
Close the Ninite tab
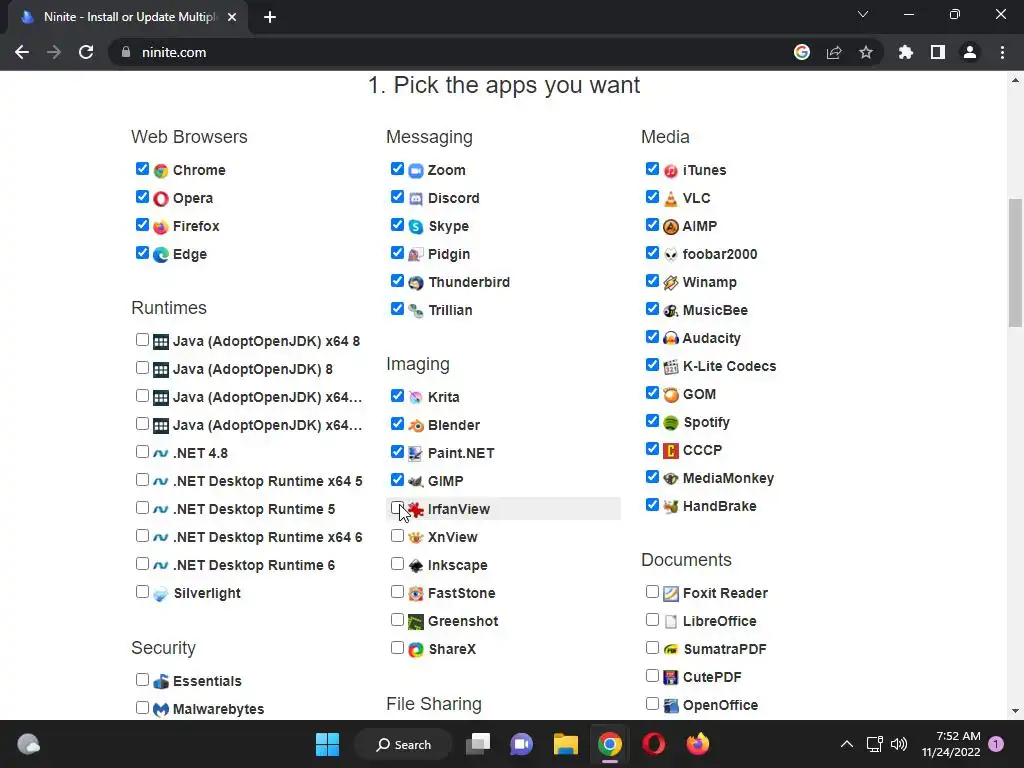(232, 17)
